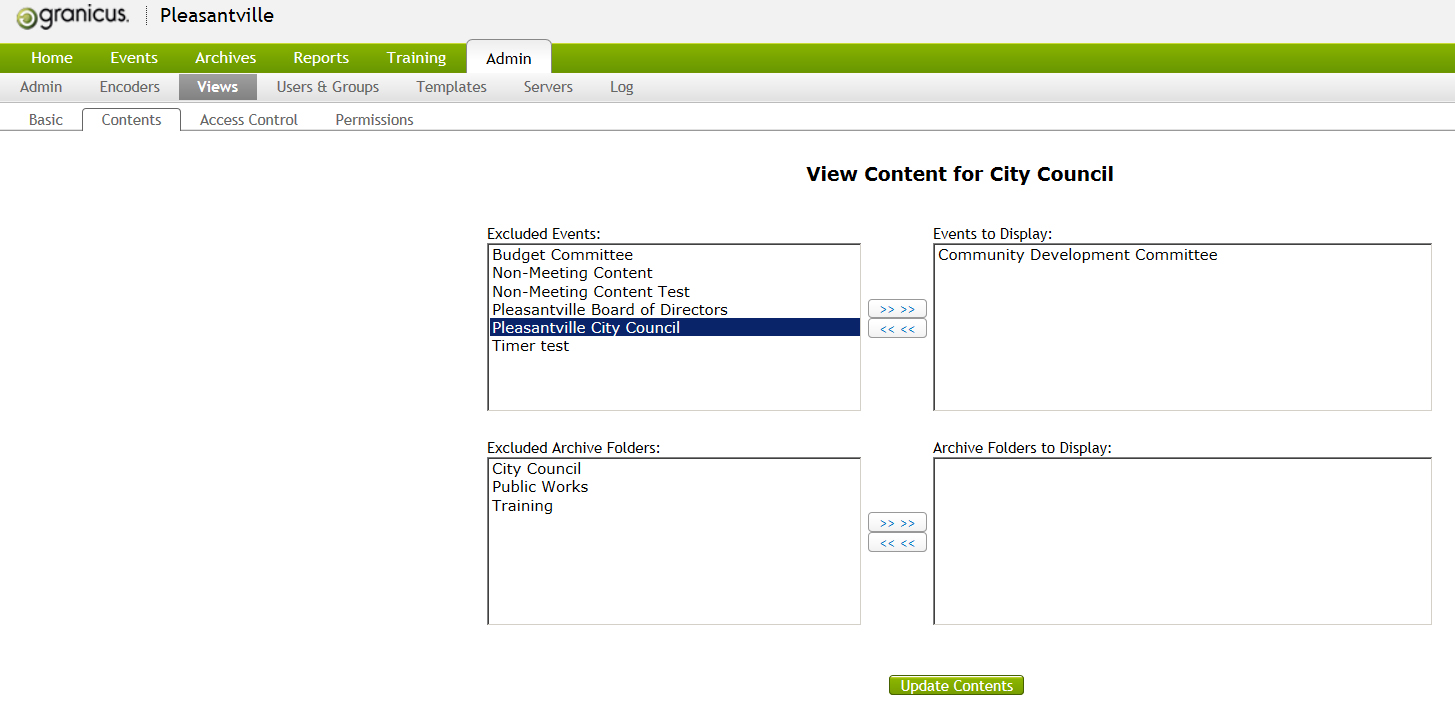
Task: Go to the Reports section
Action: tap(320, 57)
